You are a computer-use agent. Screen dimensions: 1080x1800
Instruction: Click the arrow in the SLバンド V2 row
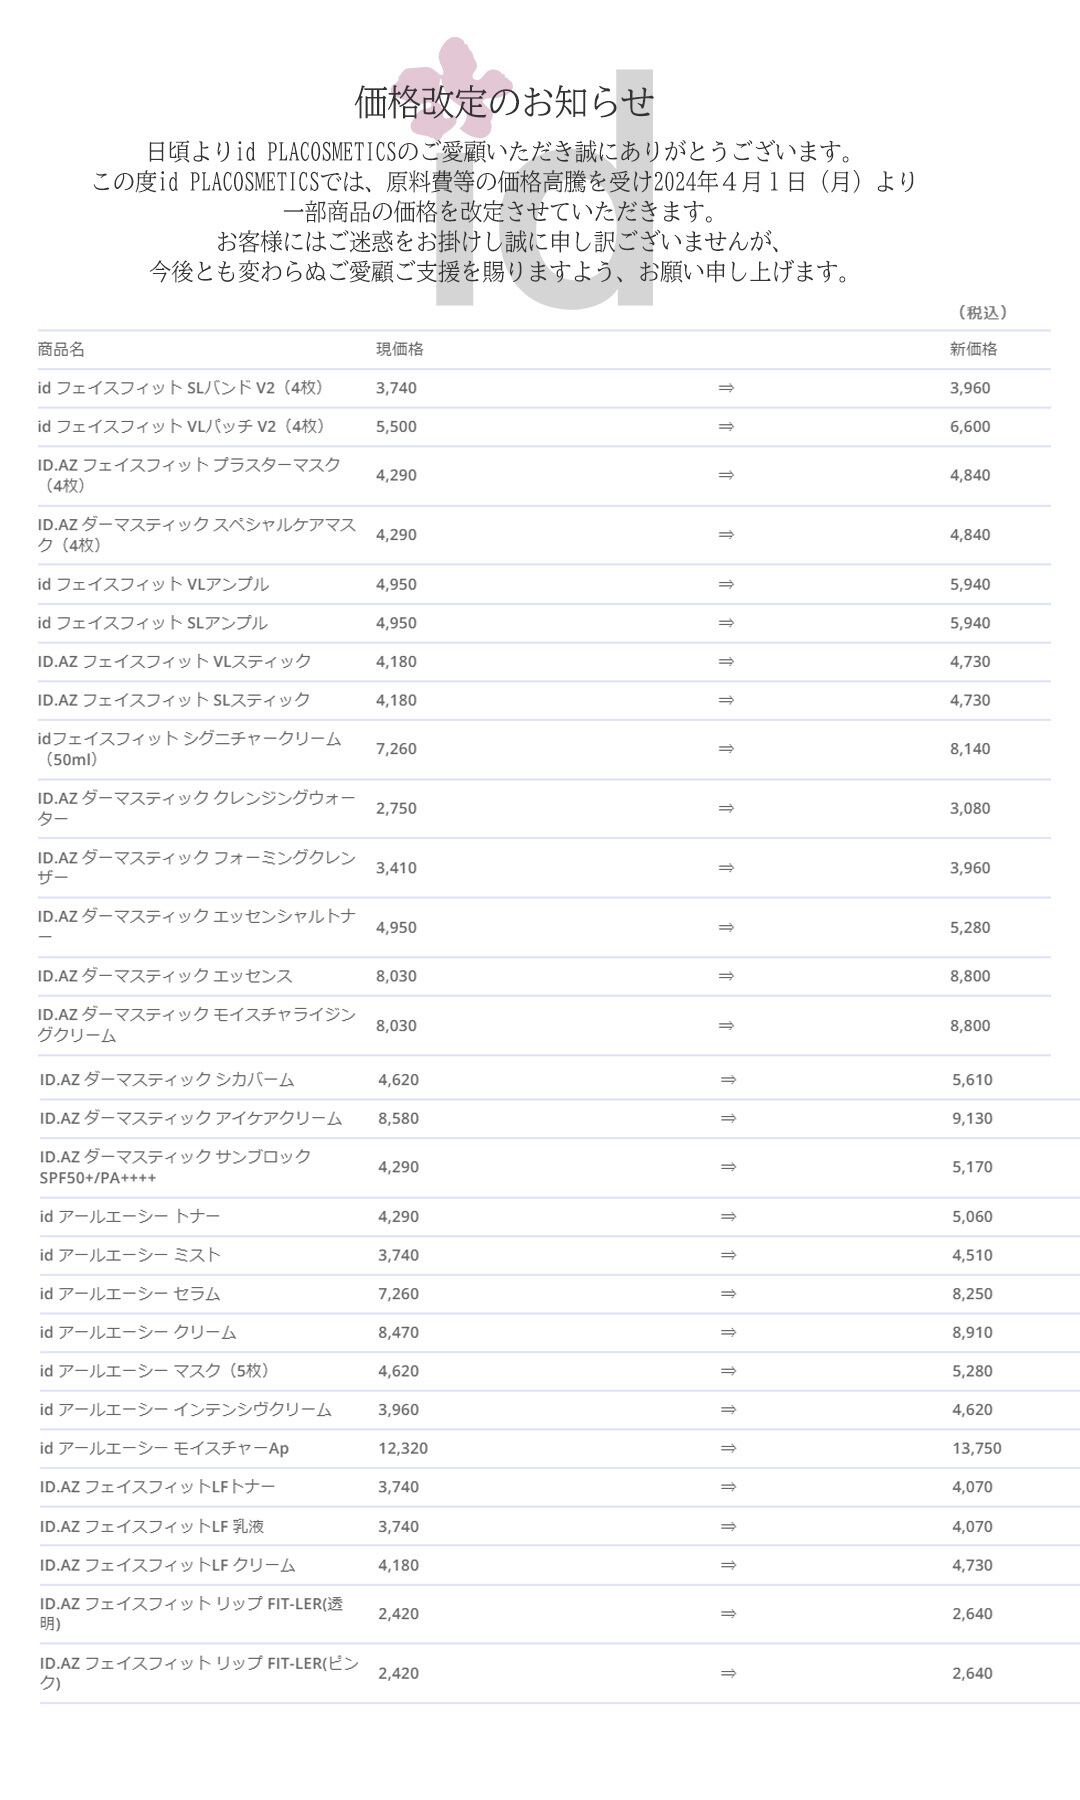tap(726, 388)
